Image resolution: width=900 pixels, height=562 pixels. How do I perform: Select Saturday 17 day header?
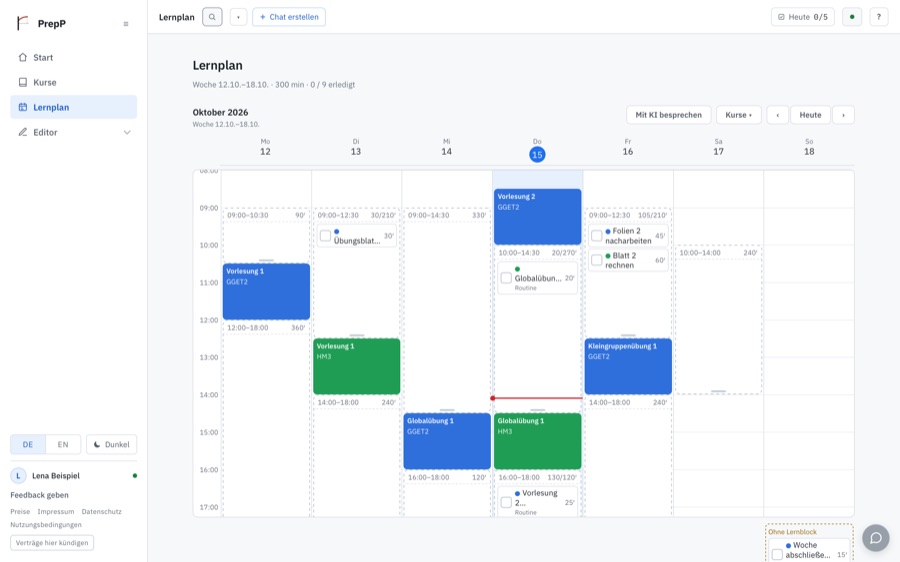(718, 148)
